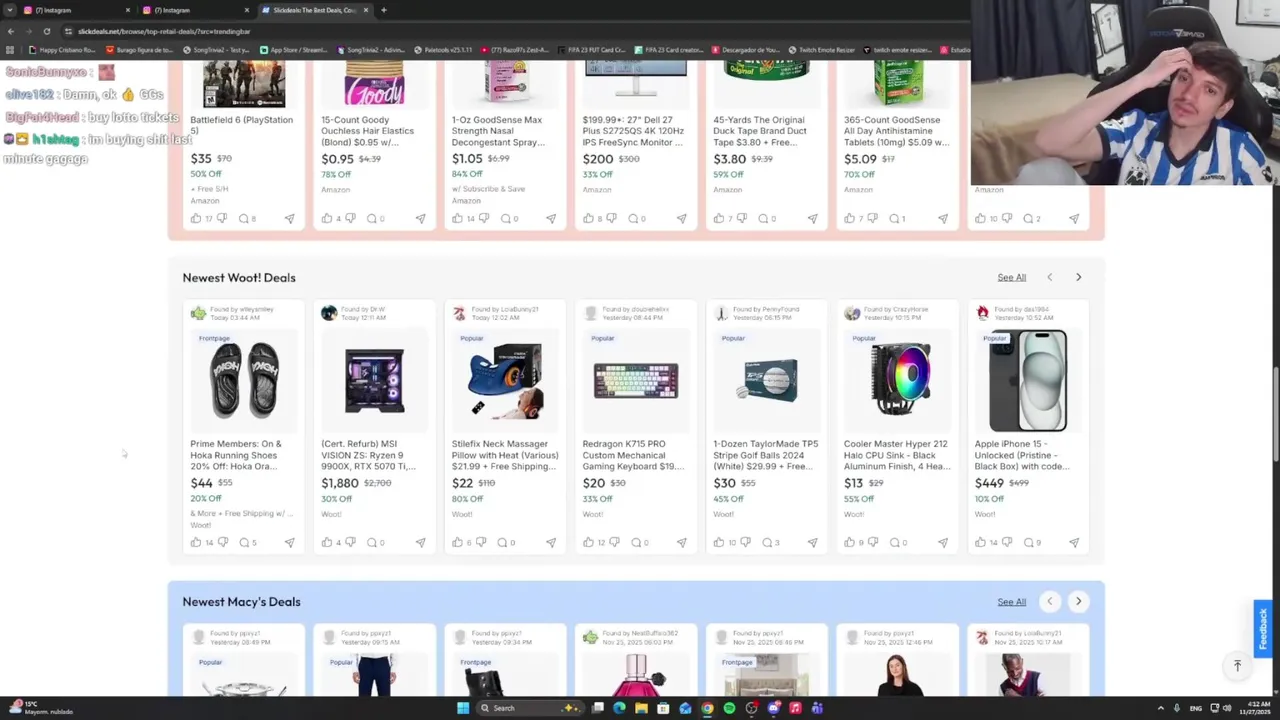Show previous Newest Woot! Deals items
The image size is (1280, 720).
(x=1049, y=277)
